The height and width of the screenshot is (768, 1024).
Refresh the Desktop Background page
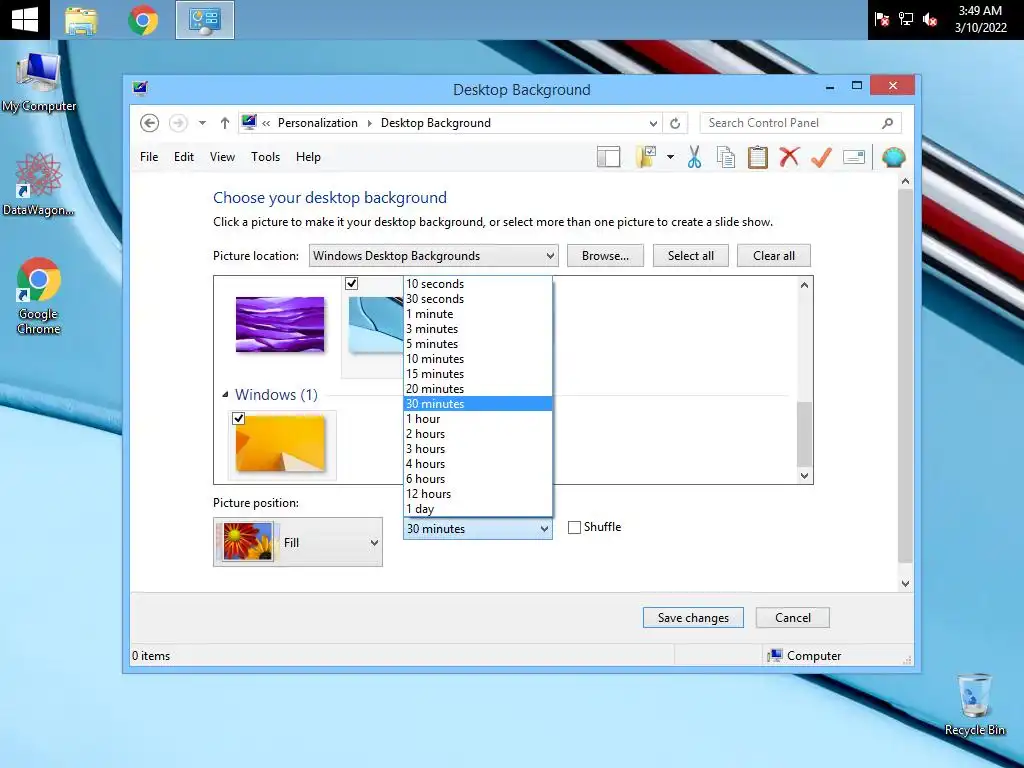(675, 123)
